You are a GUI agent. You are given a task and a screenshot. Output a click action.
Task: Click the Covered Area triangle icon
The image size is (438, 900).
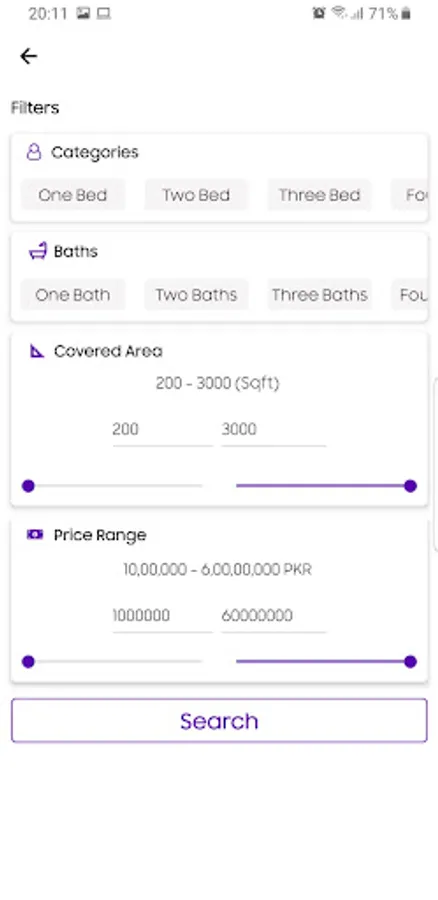pos(37,351)
